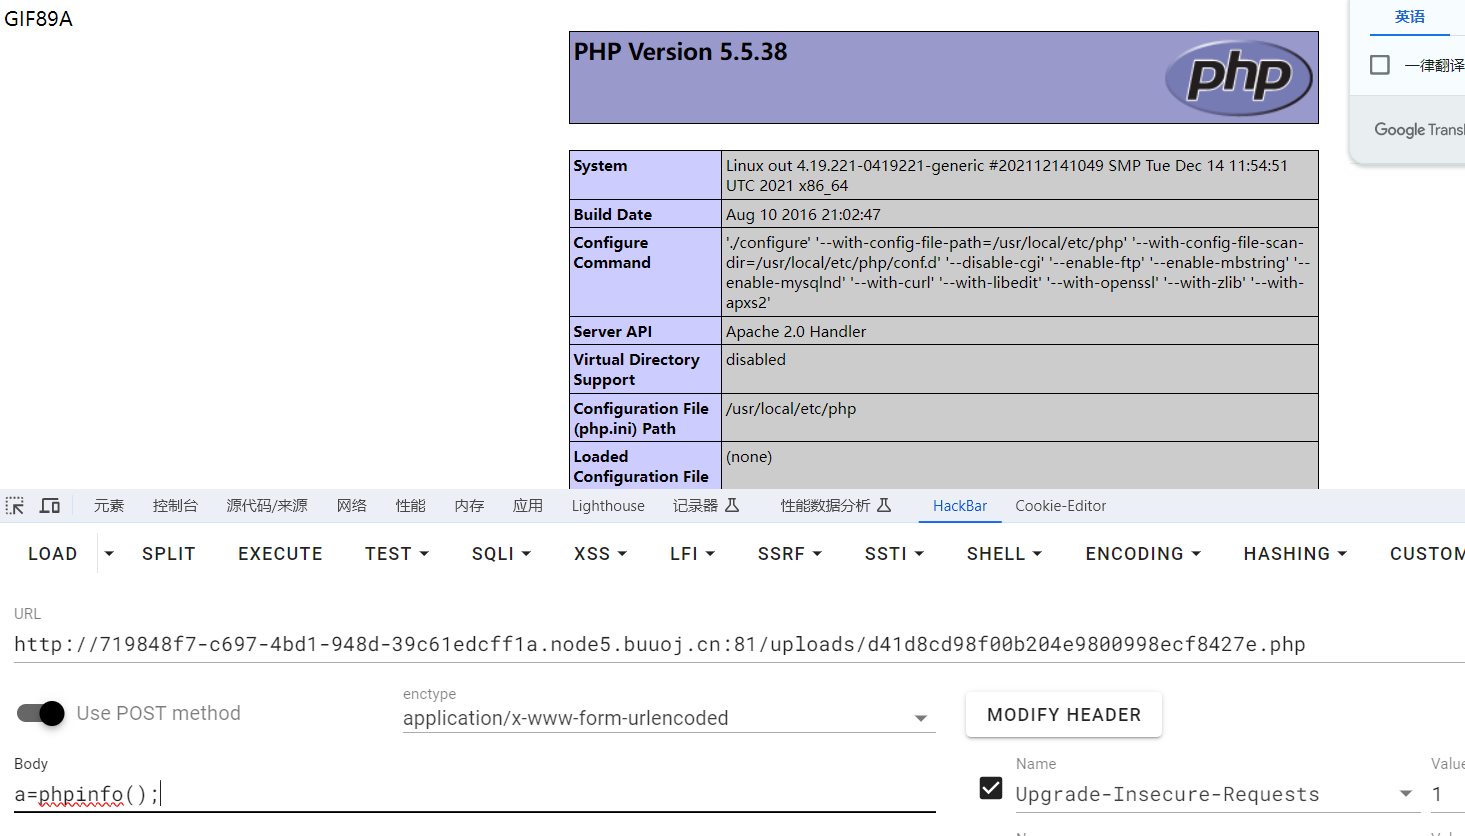Expand the enctype dropdown
The width and height of the screenshot is (1465, 836).
[x=920, y=718]
